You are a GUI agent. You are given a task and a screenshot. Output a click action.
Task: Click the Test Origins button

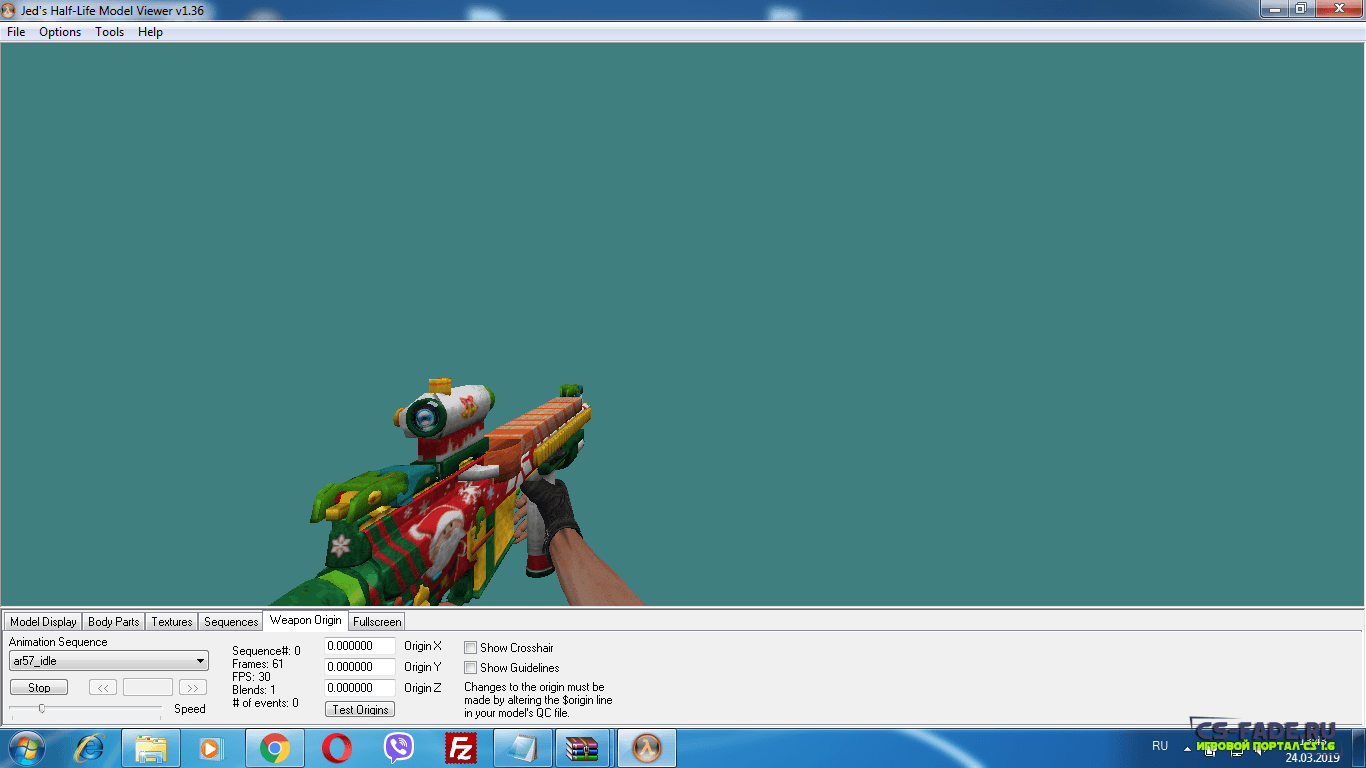click(360, 709)
